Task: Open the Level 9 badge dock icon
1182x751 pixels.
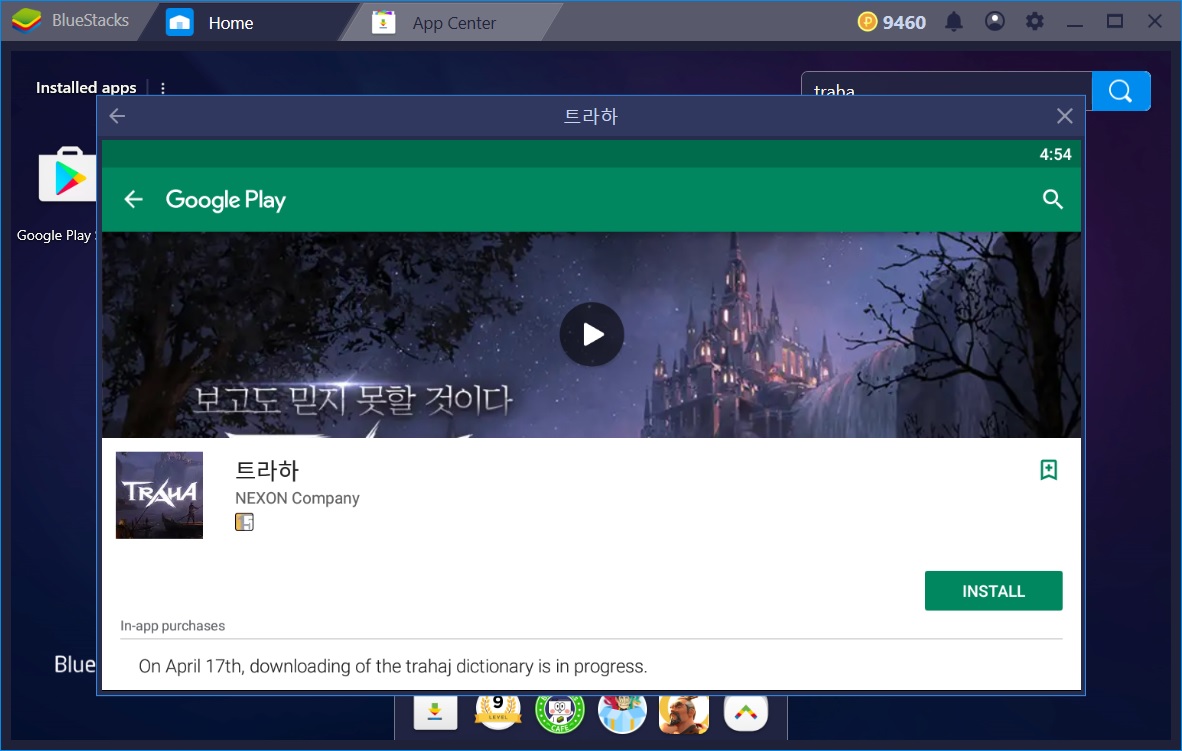Action: [x=498, y=713]
